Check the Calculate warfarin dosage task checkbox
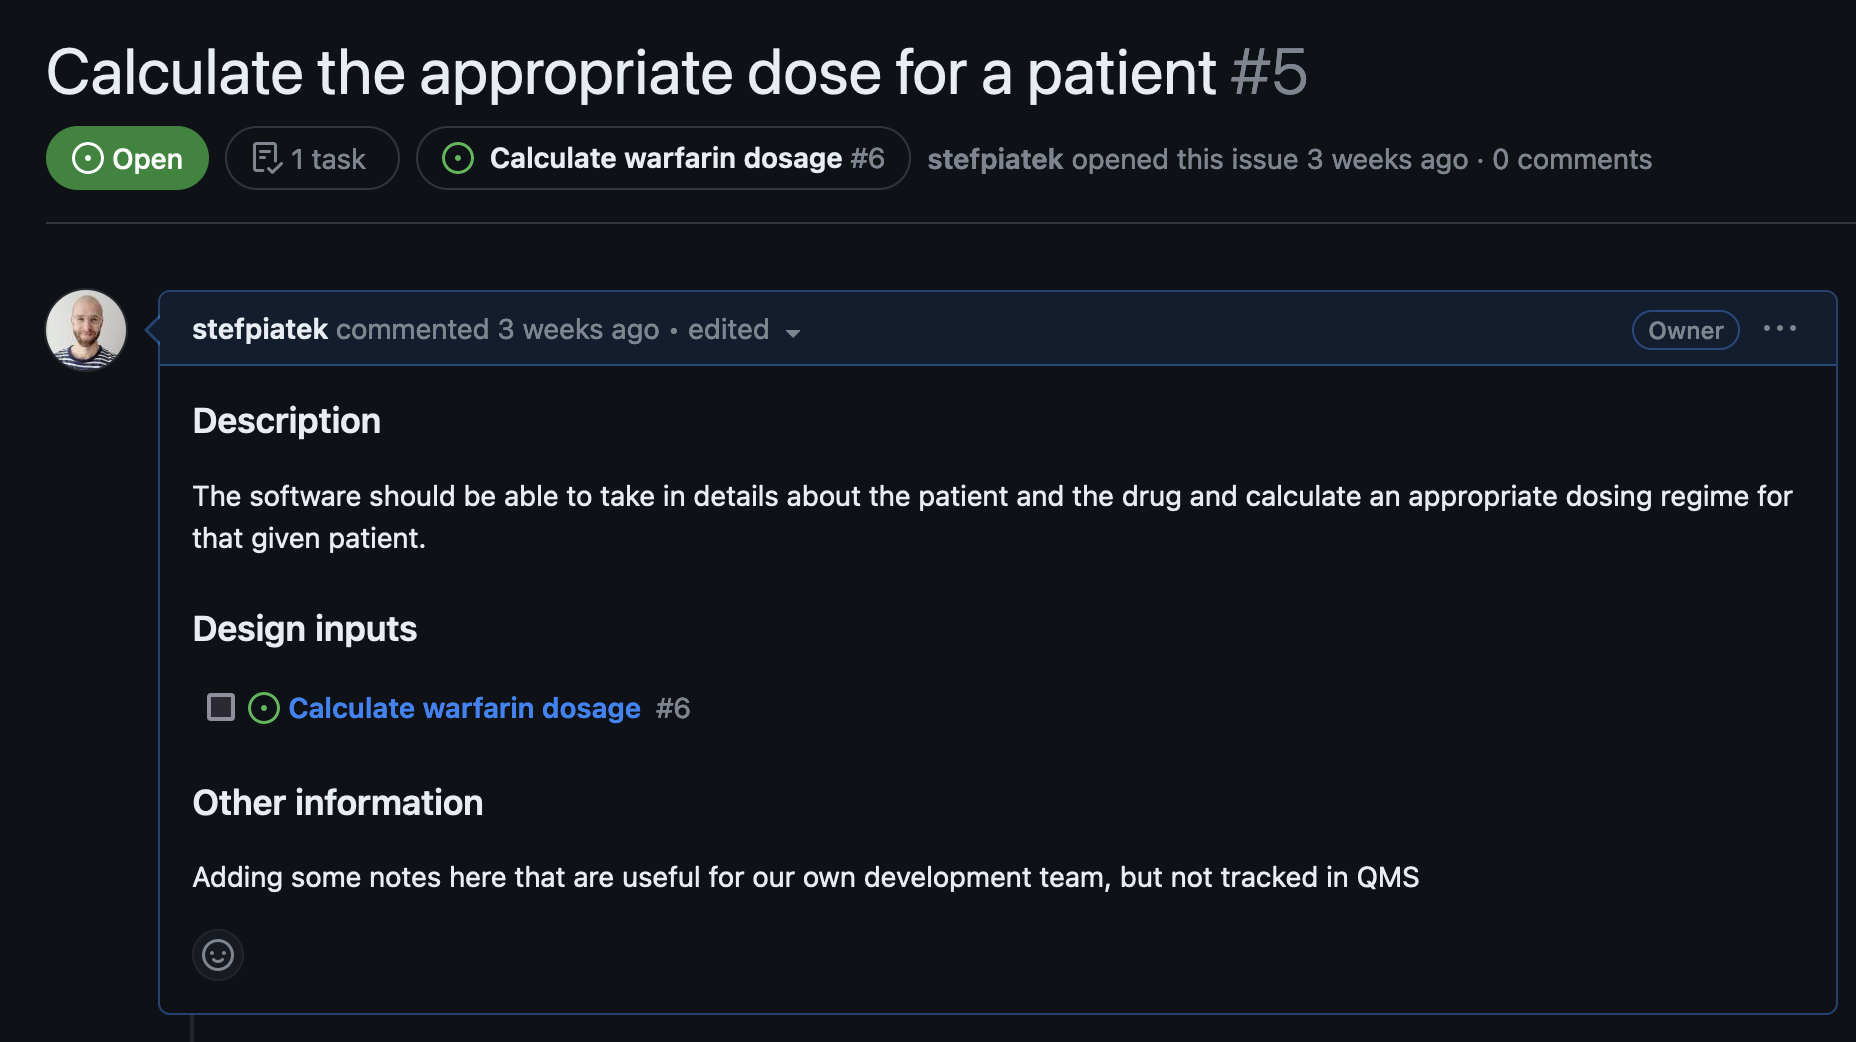 [221, 707]
